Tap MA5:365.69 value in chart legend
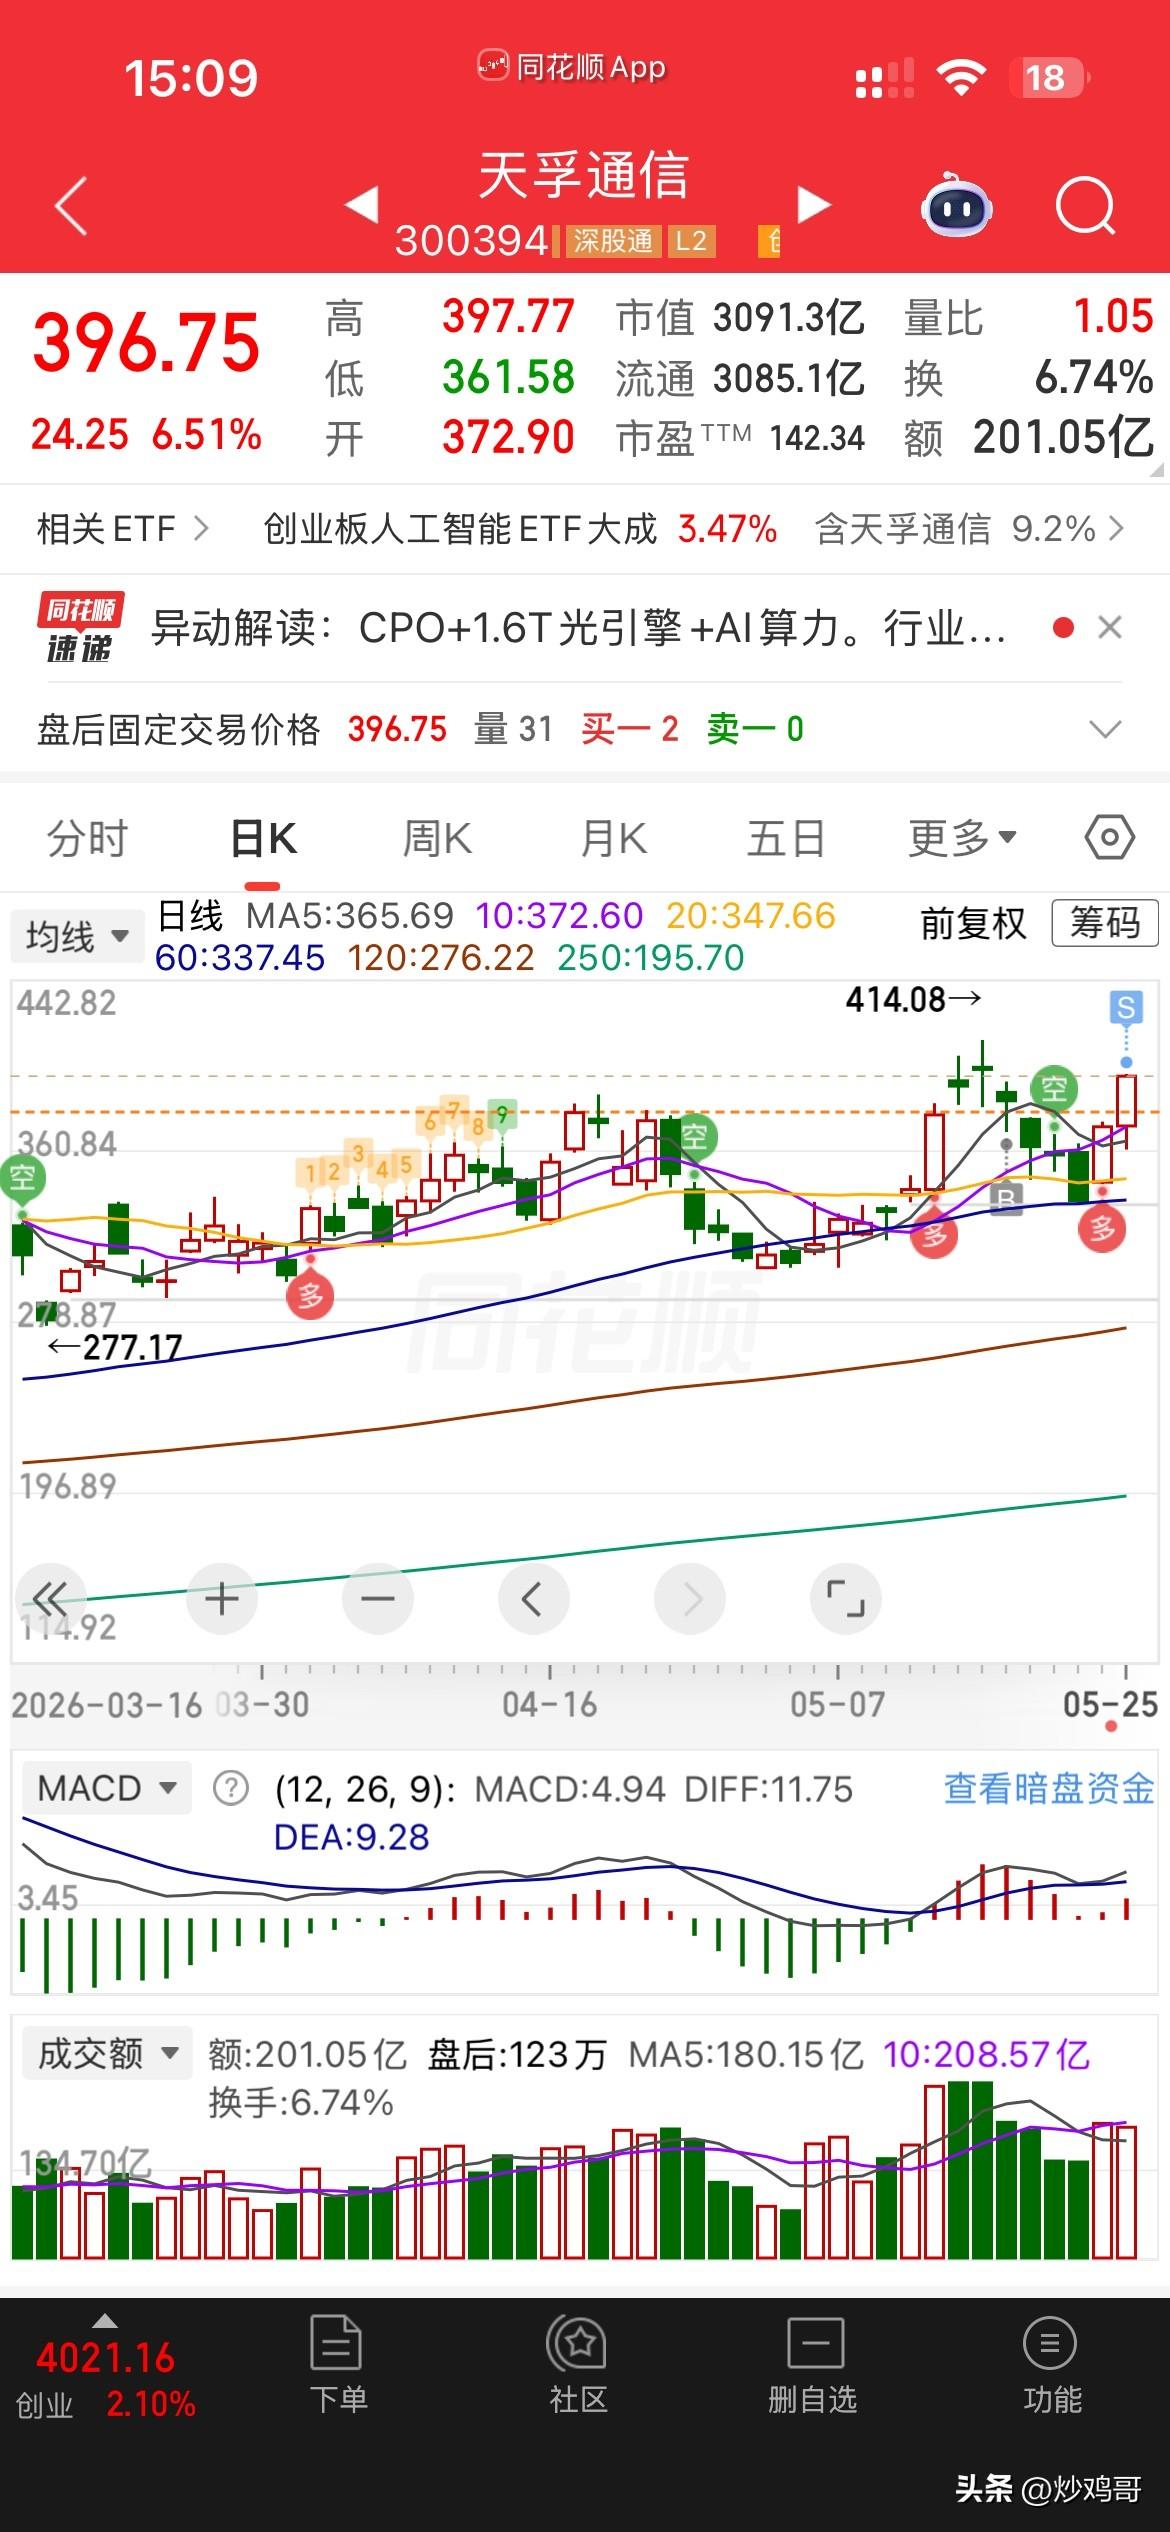 [350, 916]
